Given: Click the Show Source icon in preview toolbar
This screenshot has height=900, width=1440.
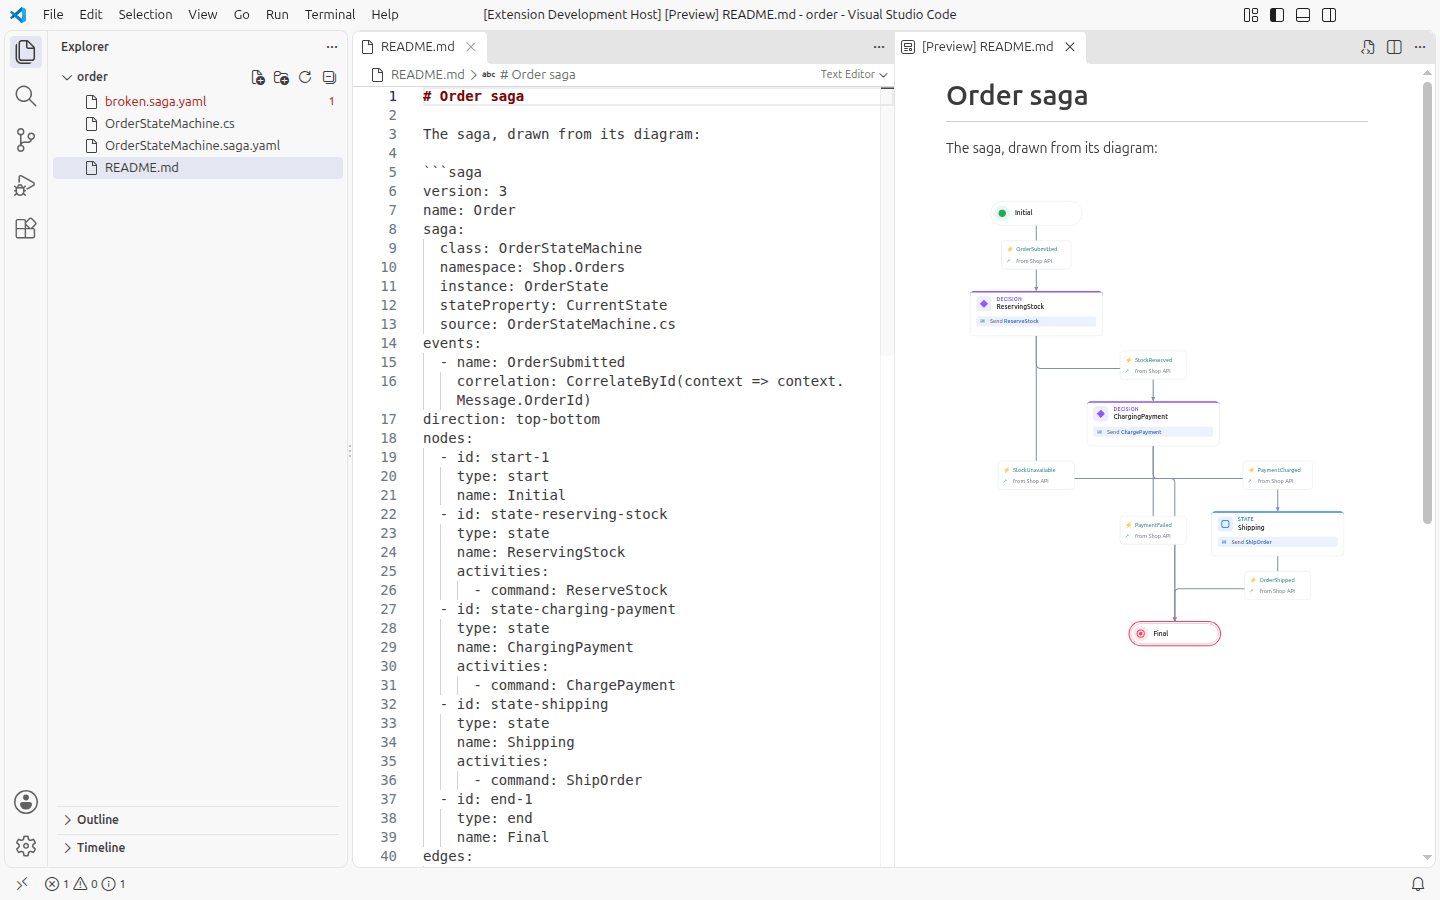Looking at the screenshot, I should (x=1368, y=47).
